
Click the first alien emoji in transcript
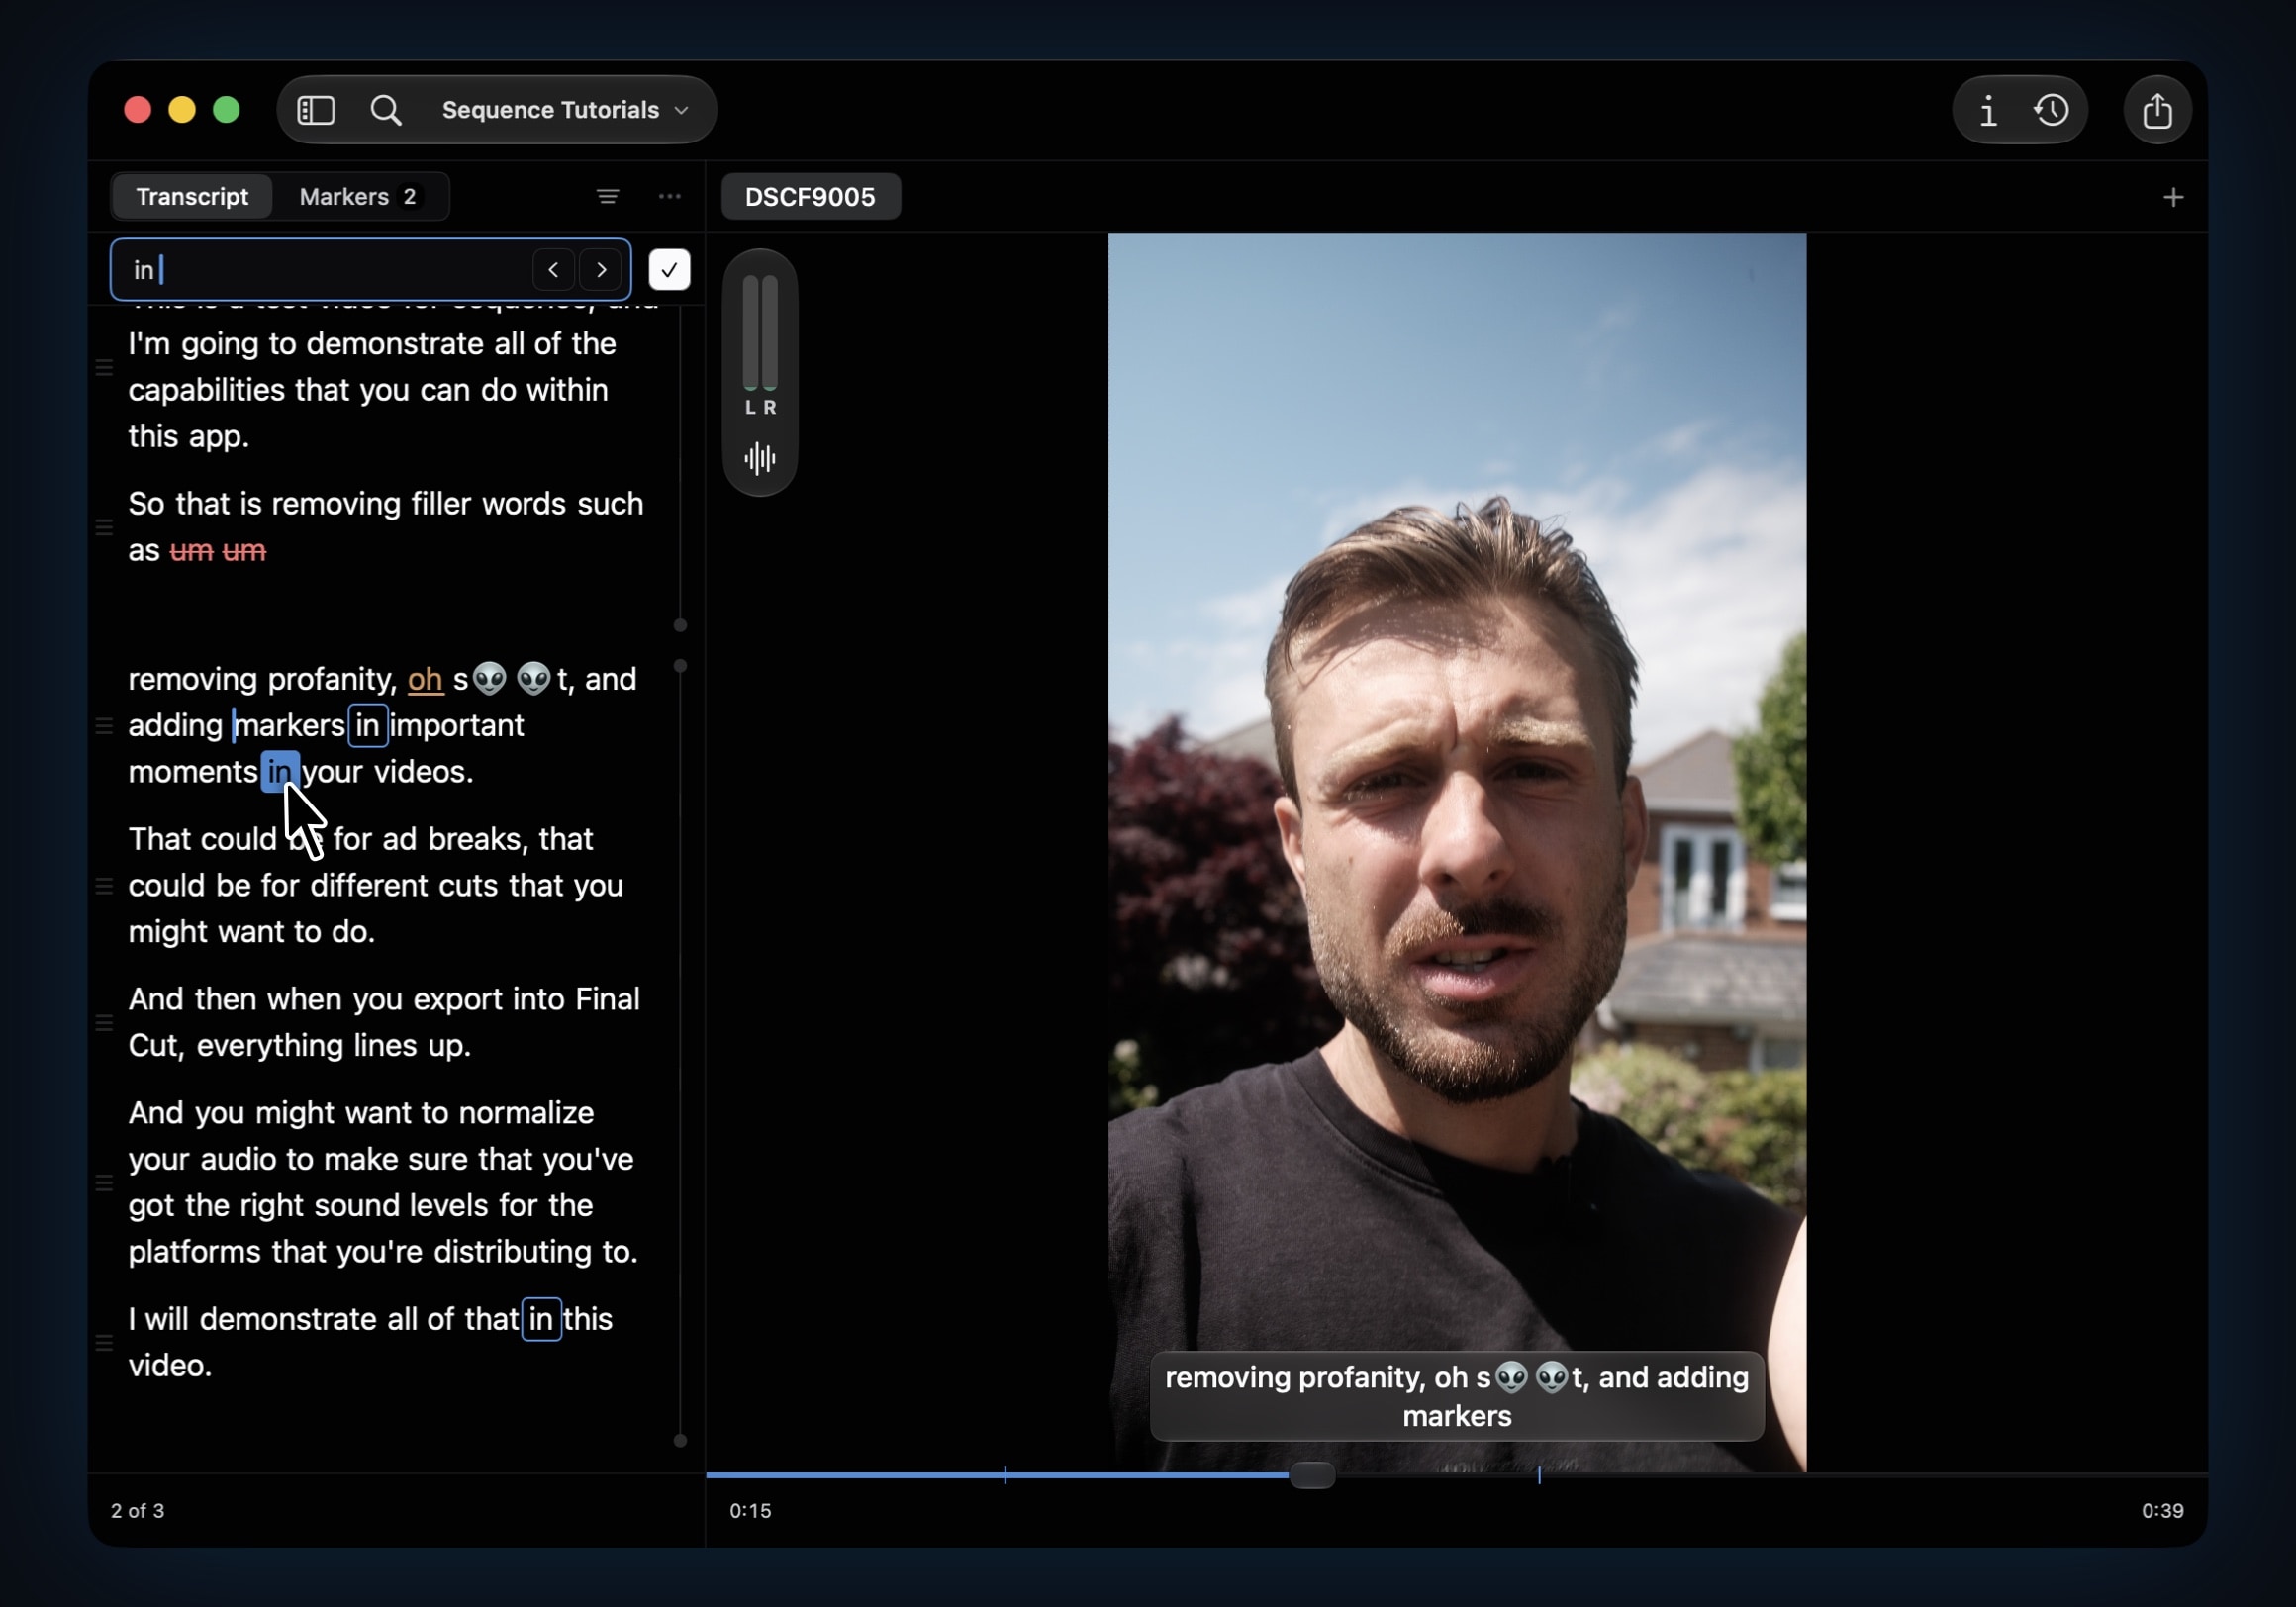[489, 679]
